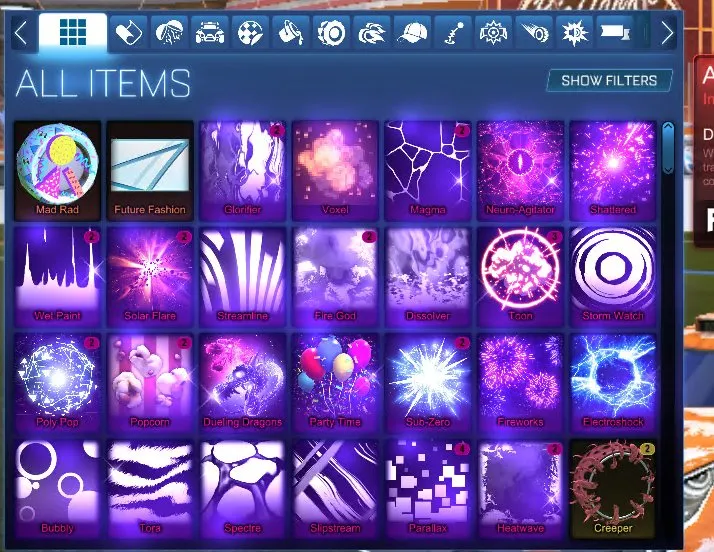The width and height of the screenshot is (714, 552).
Task: Go to next category with right arrow
Action: pyautogui.click(x=666, y=33)
